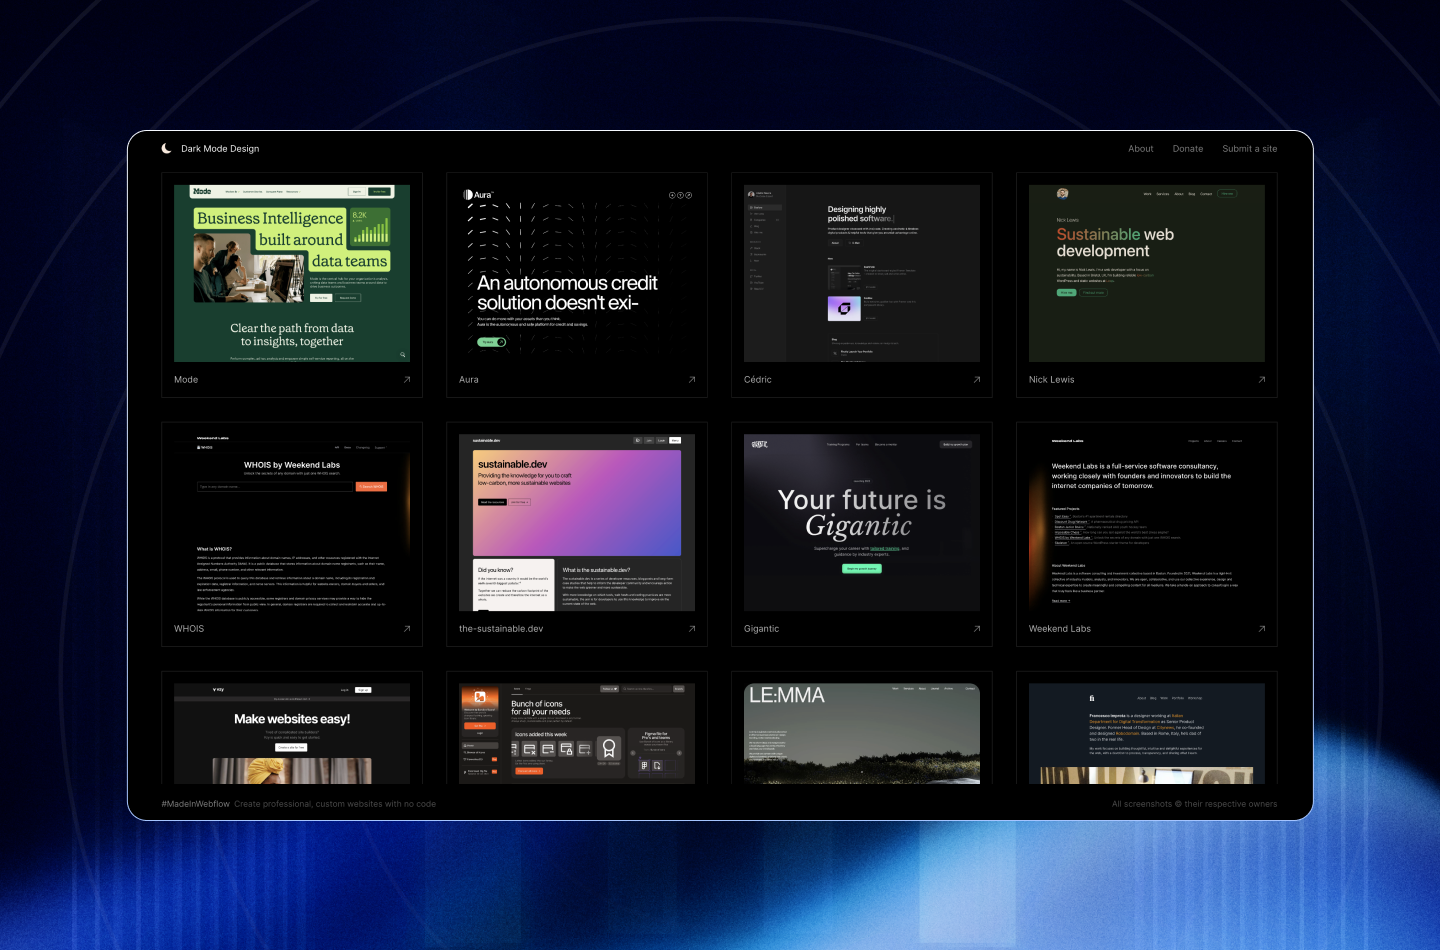Click the crescent moon logo icon

tap(166, 148)
